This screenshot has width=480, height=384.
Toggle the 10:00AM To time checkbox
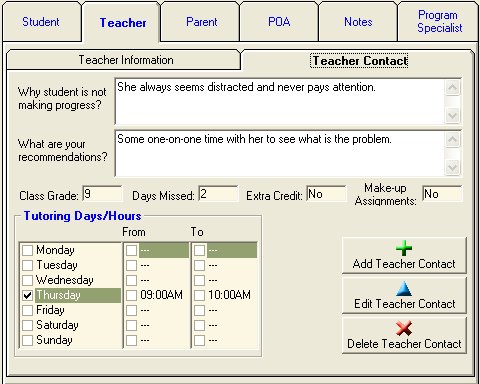click(199, 295)
